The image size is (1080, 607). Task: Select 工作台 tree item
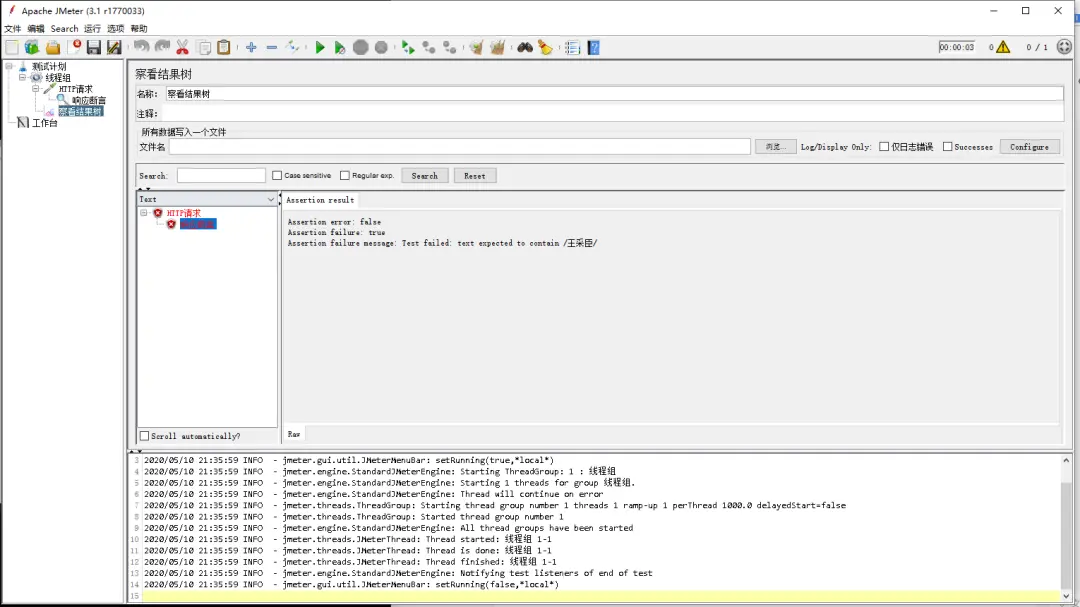(45, 123)
